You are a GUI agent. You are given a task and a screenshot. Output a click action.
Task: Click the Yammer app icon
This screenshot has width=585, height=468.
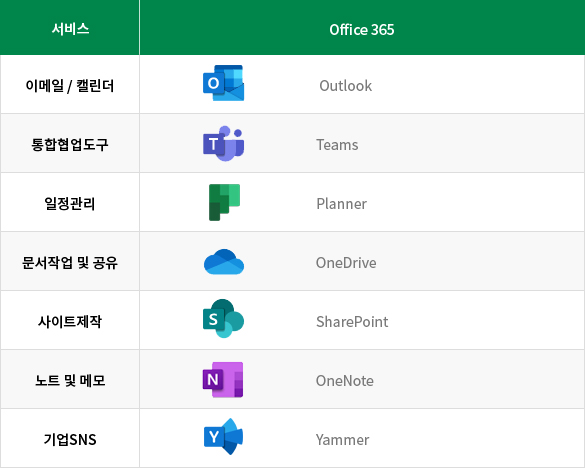223,436
